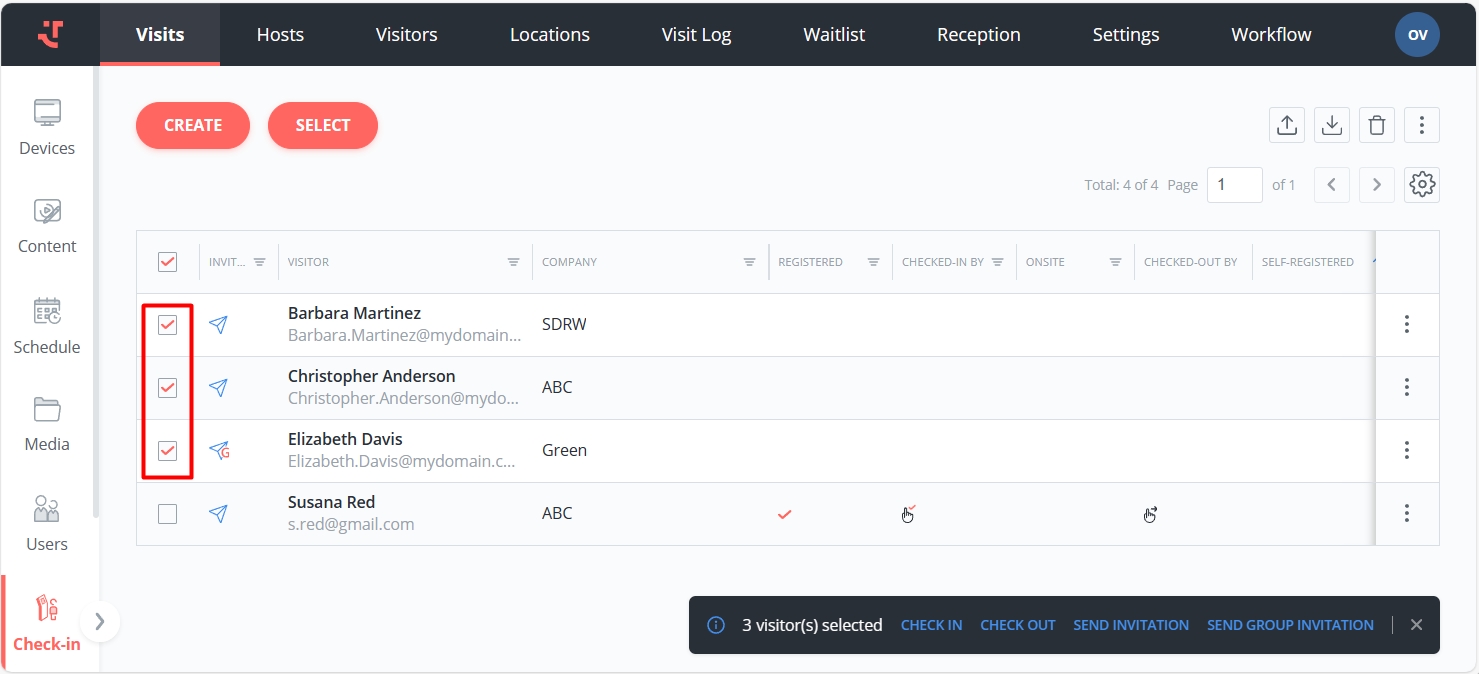
Task: Click the trash delete icon
Action: point(1377,125)
